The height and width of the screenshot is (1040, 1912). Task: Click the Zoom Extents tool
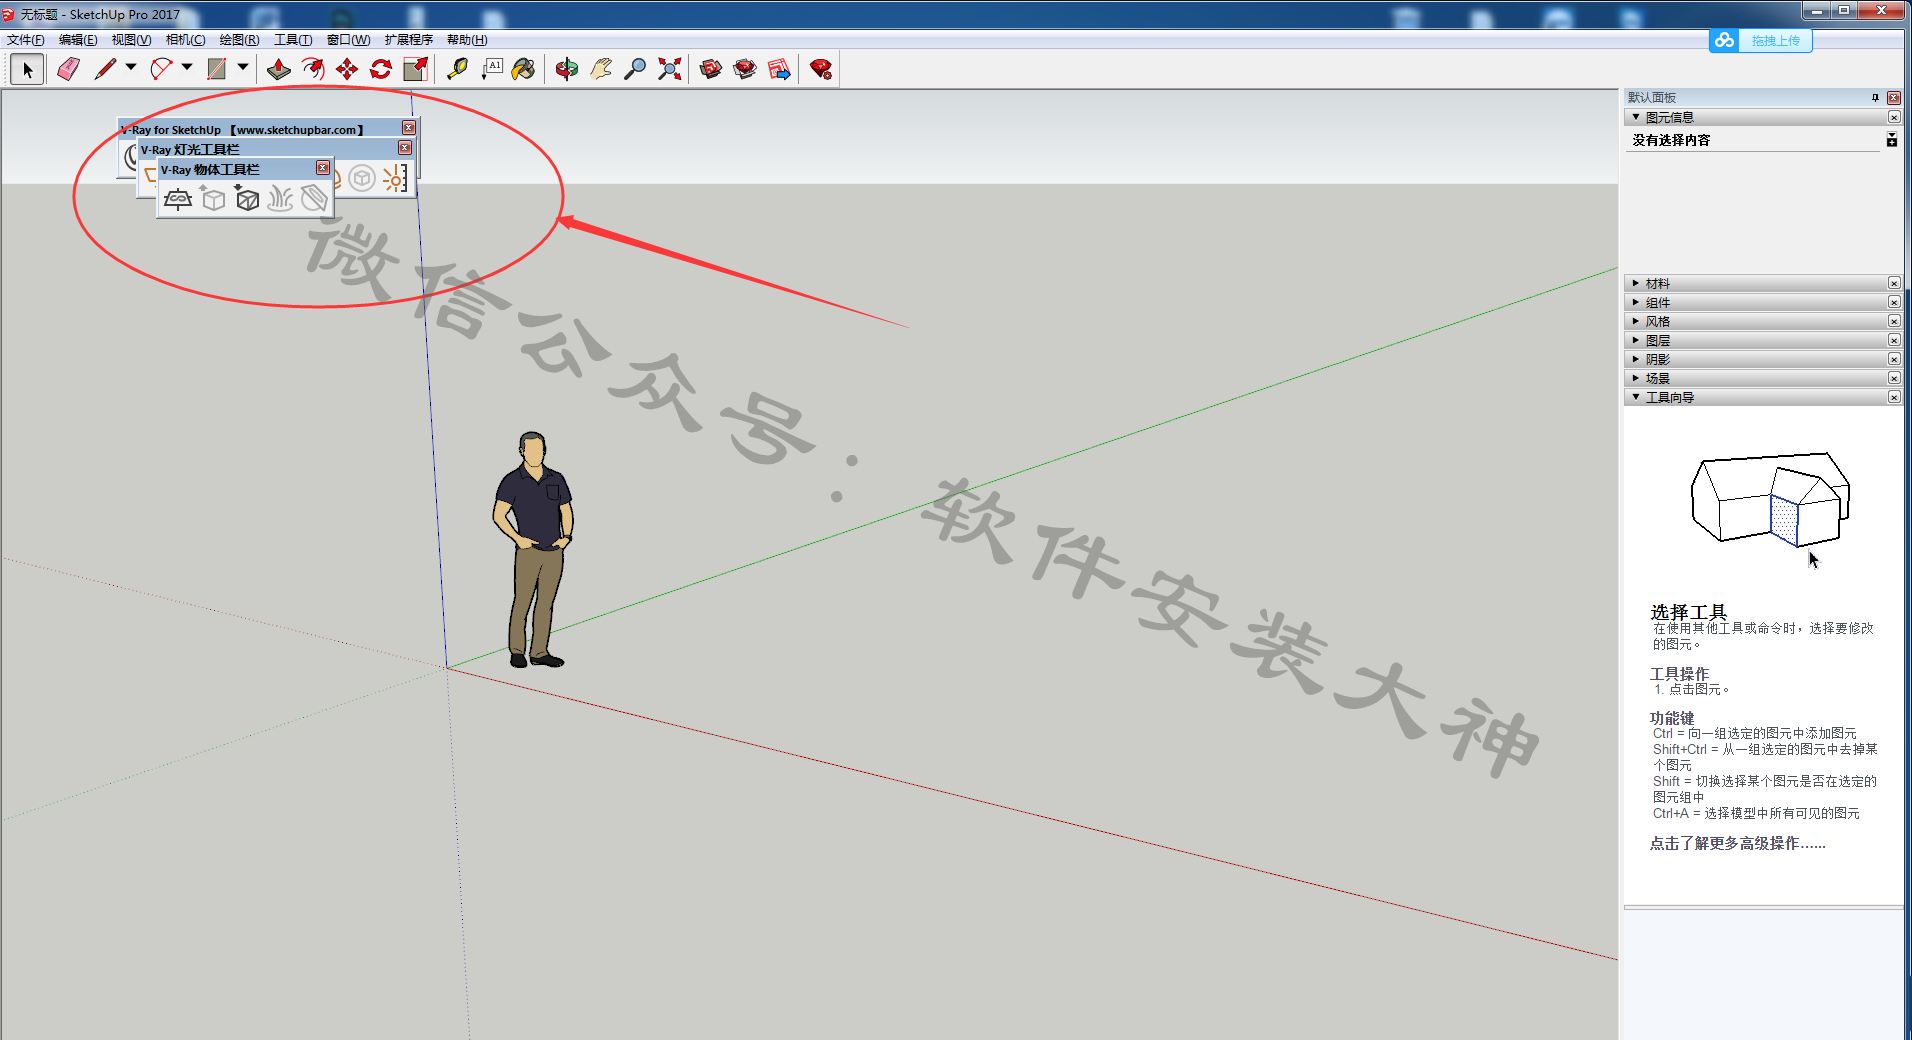pos(669,69)
